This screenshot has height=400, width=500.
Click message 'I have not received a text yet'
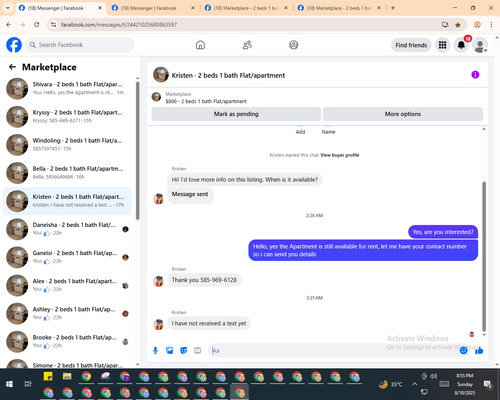(x=209, y=323)
